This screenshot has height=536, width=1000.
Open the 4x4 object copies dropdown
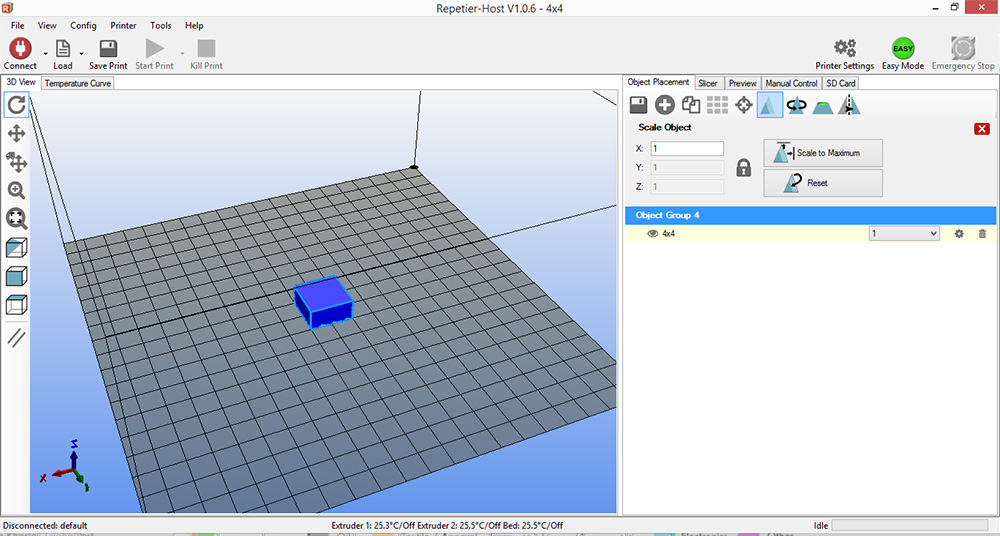(x=904, y=234)
